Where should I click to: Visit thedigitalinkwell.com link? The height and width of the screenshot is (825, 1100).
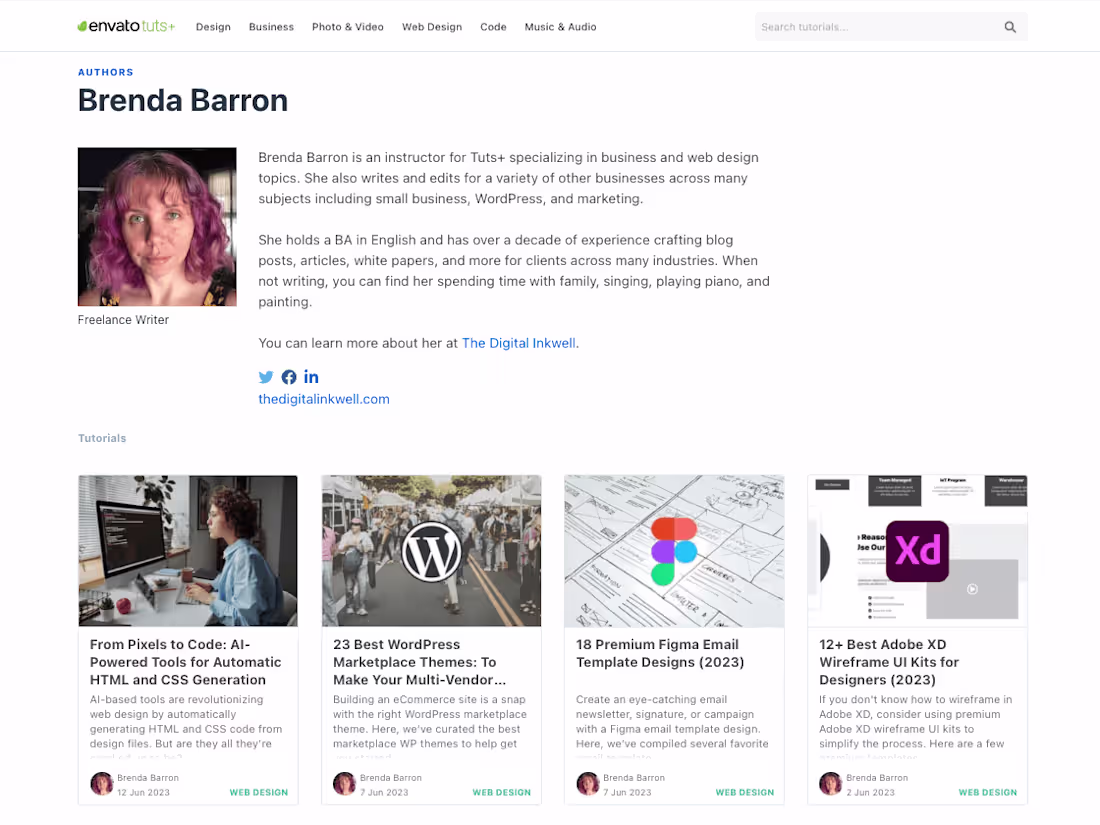click(323, 399)
